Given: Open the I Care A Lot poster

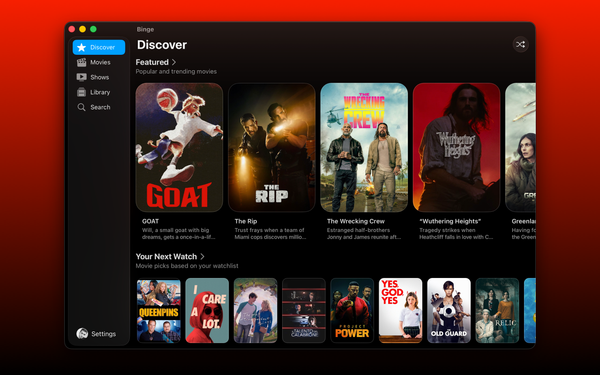Looking at the screenshot, I should 207,310.
